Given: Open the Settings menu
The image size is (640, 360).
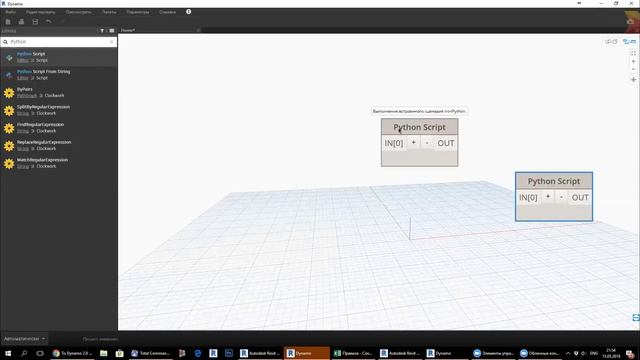Looking at the screenshot, I should (x=138, y=12).
